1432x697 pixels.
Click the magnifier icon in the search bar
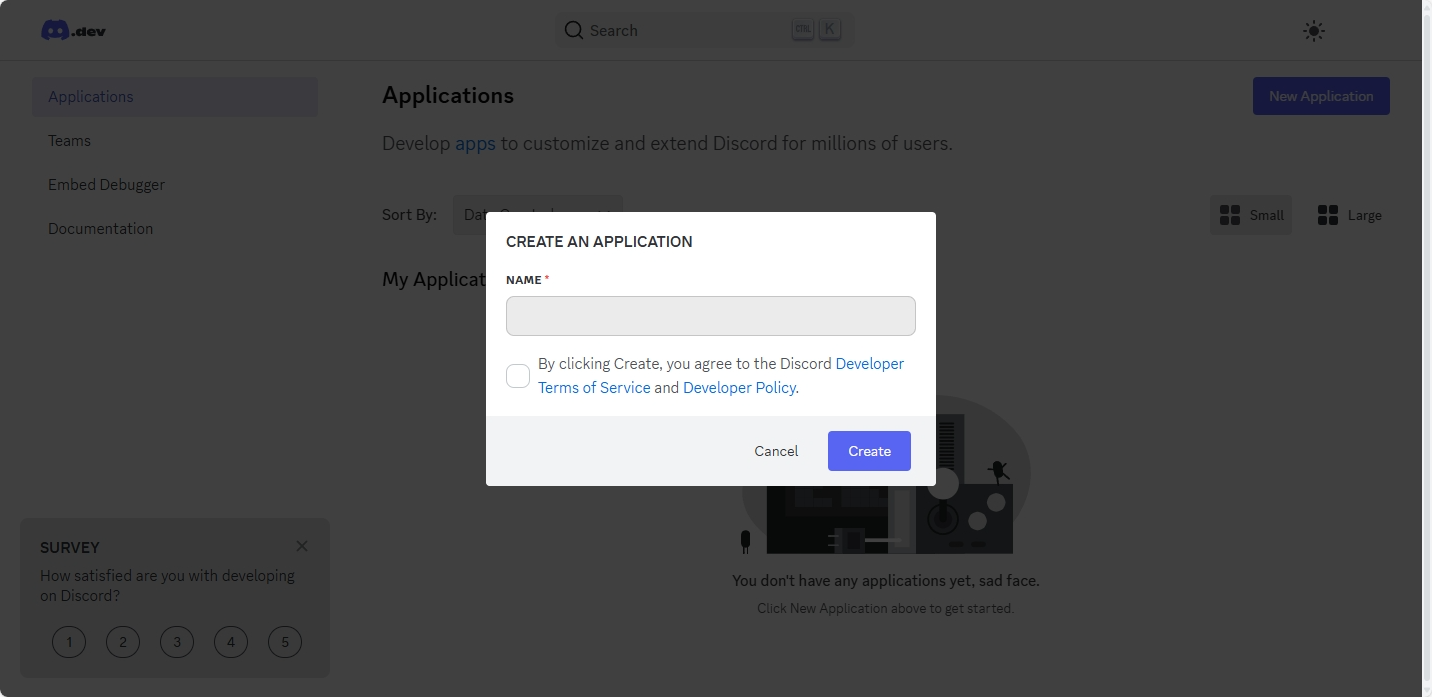coord(574,30)
